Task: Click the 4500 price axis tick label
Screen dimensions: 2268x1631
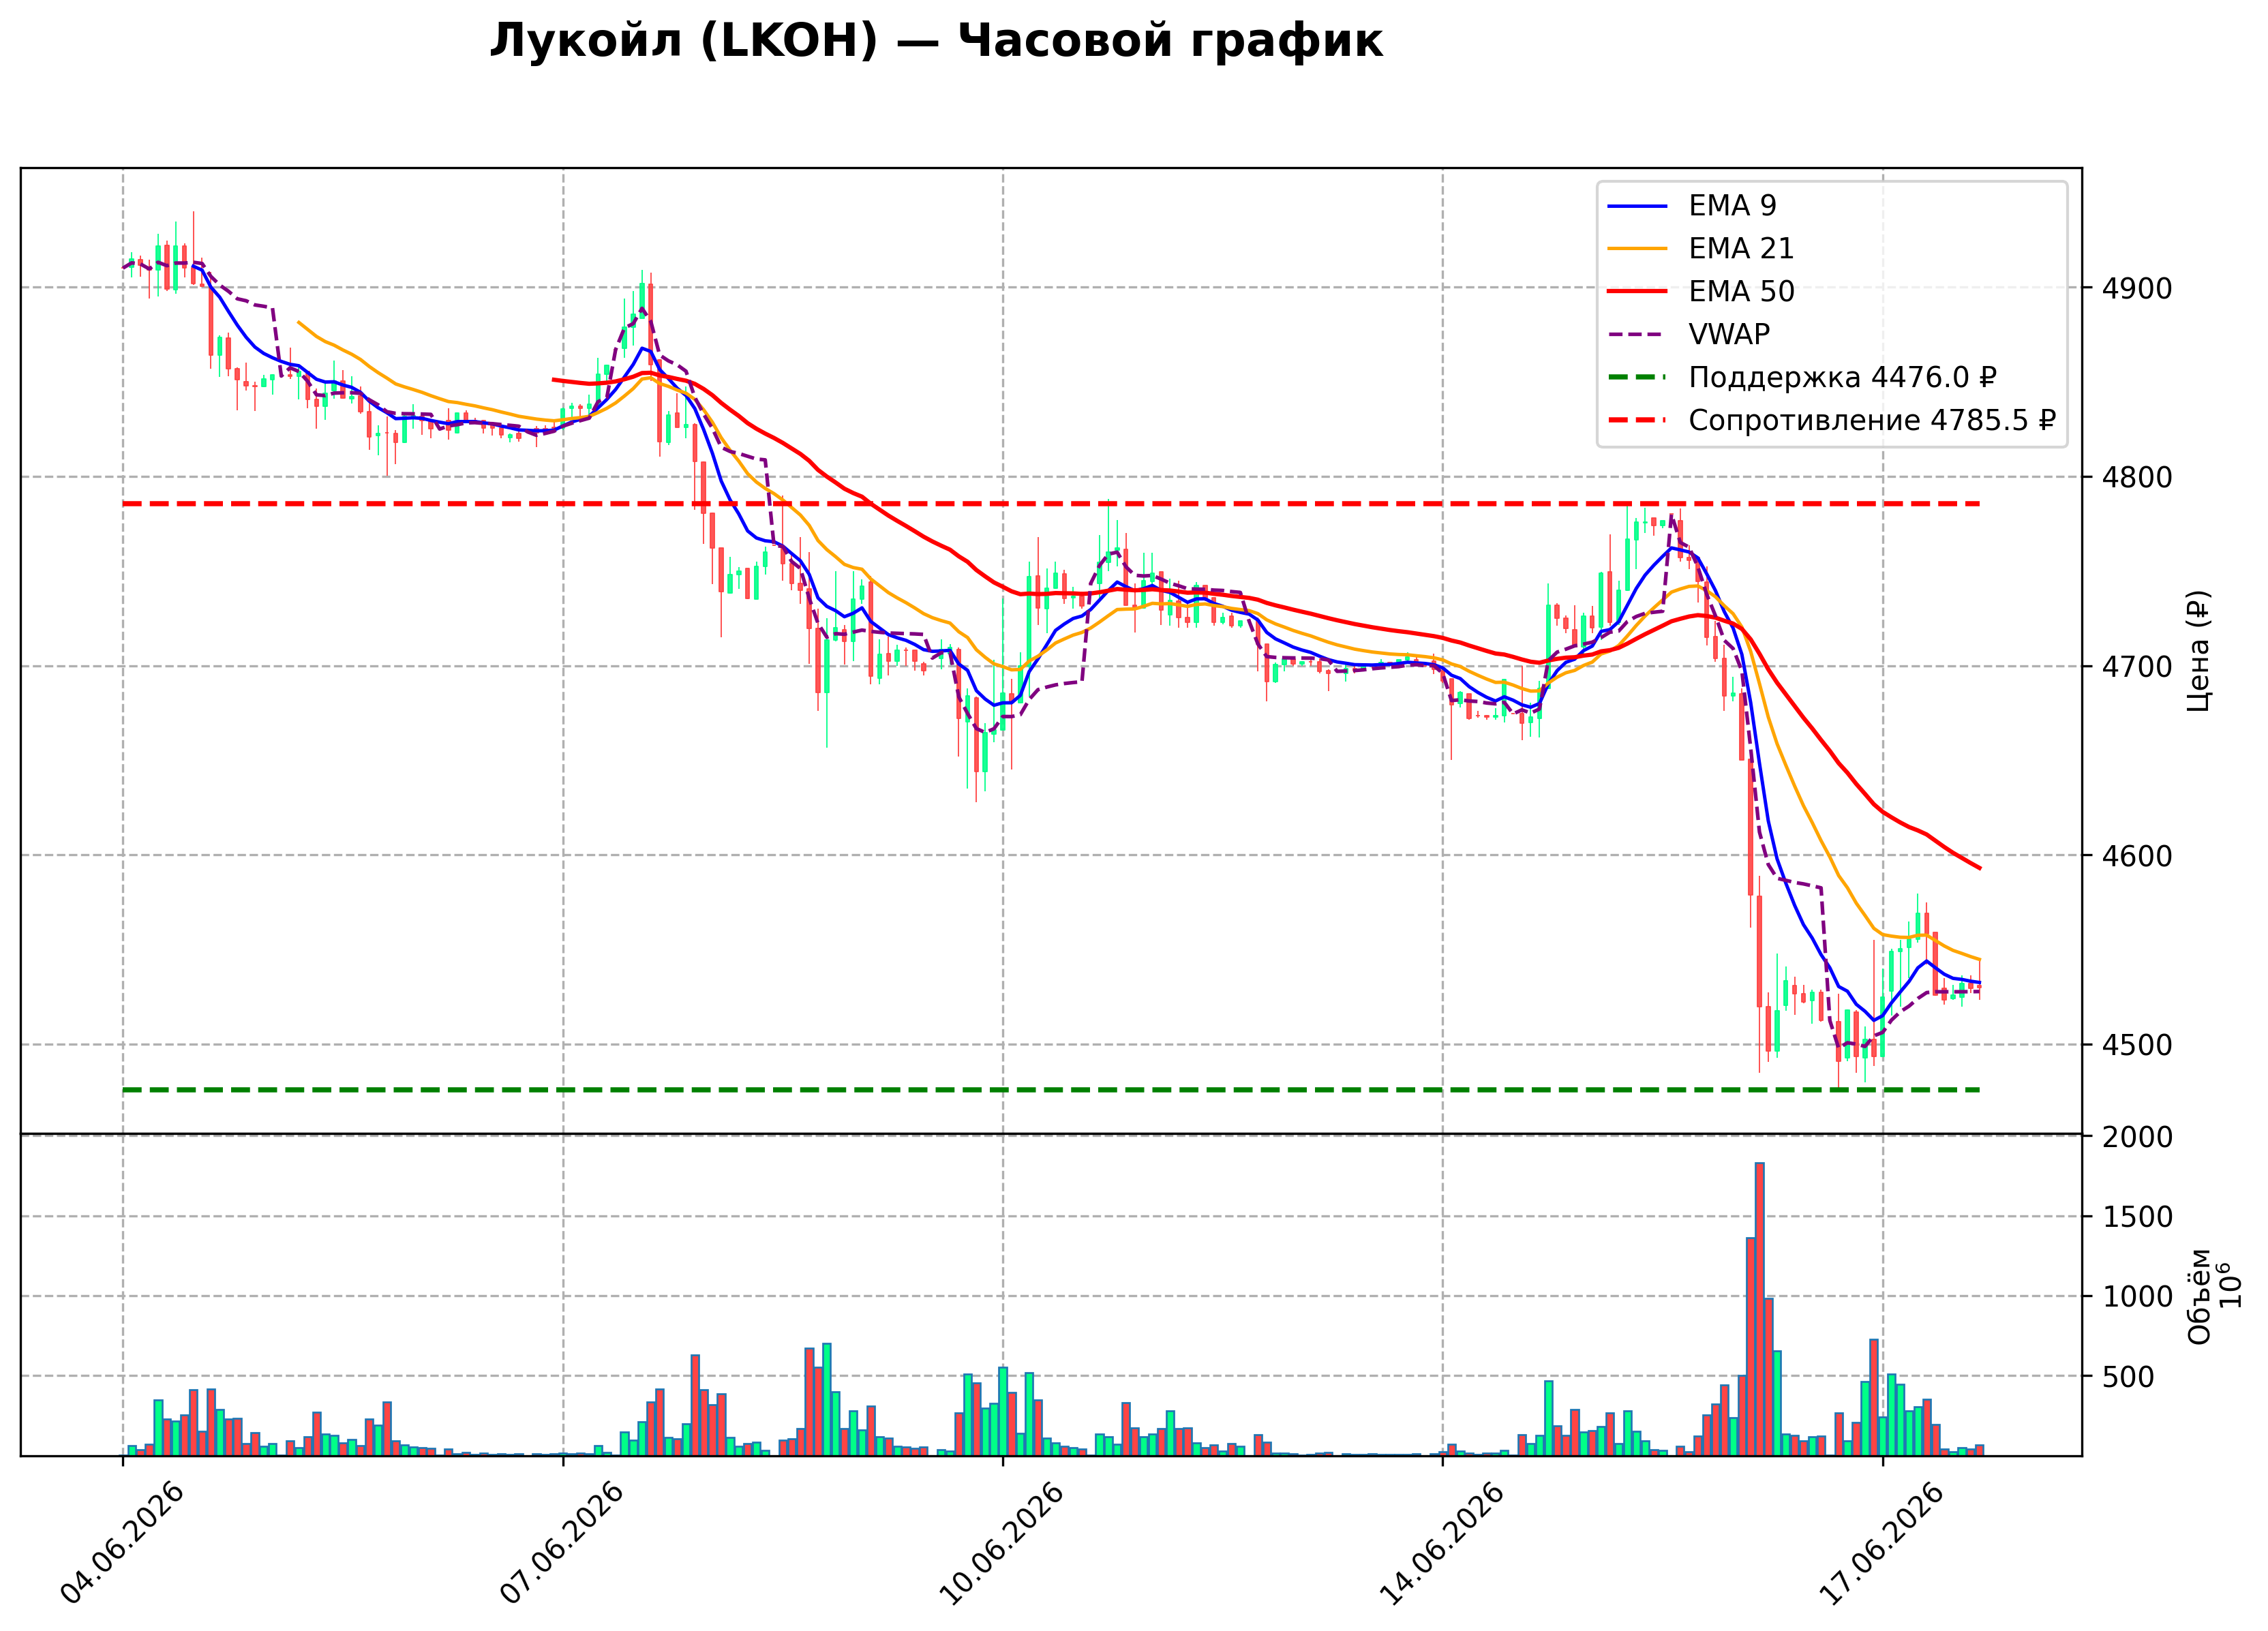Action: [2137, 1046]
